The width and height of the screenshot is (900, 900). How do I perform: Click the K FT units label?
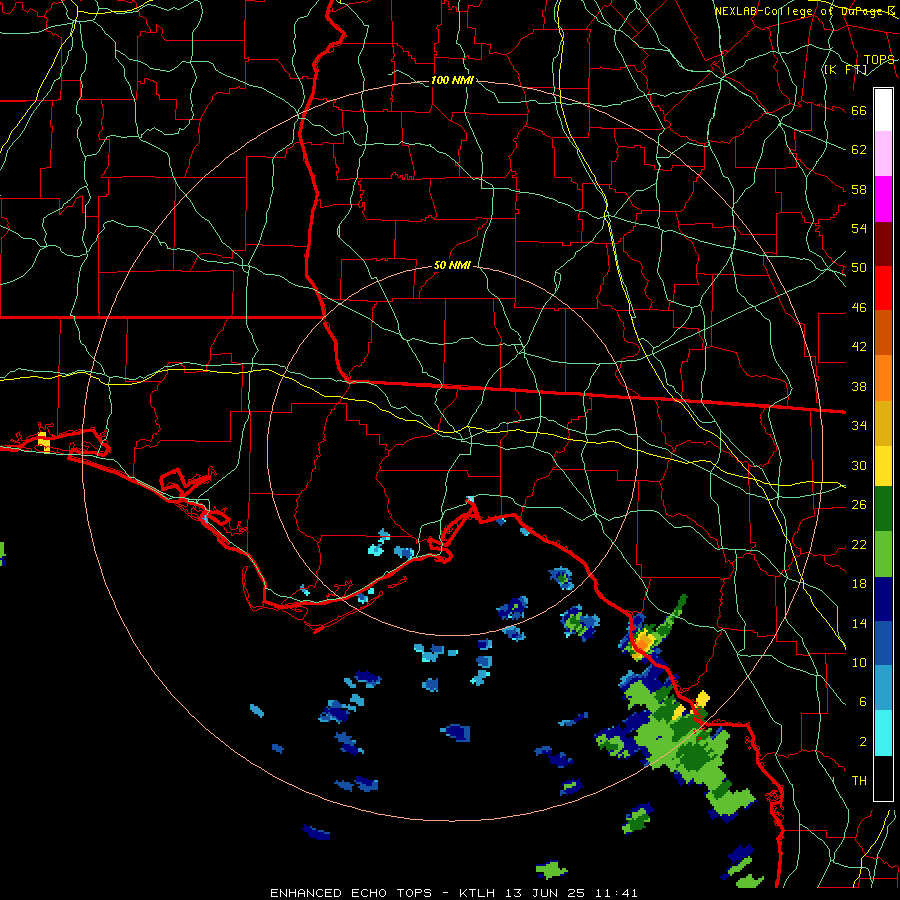point(845,70)
